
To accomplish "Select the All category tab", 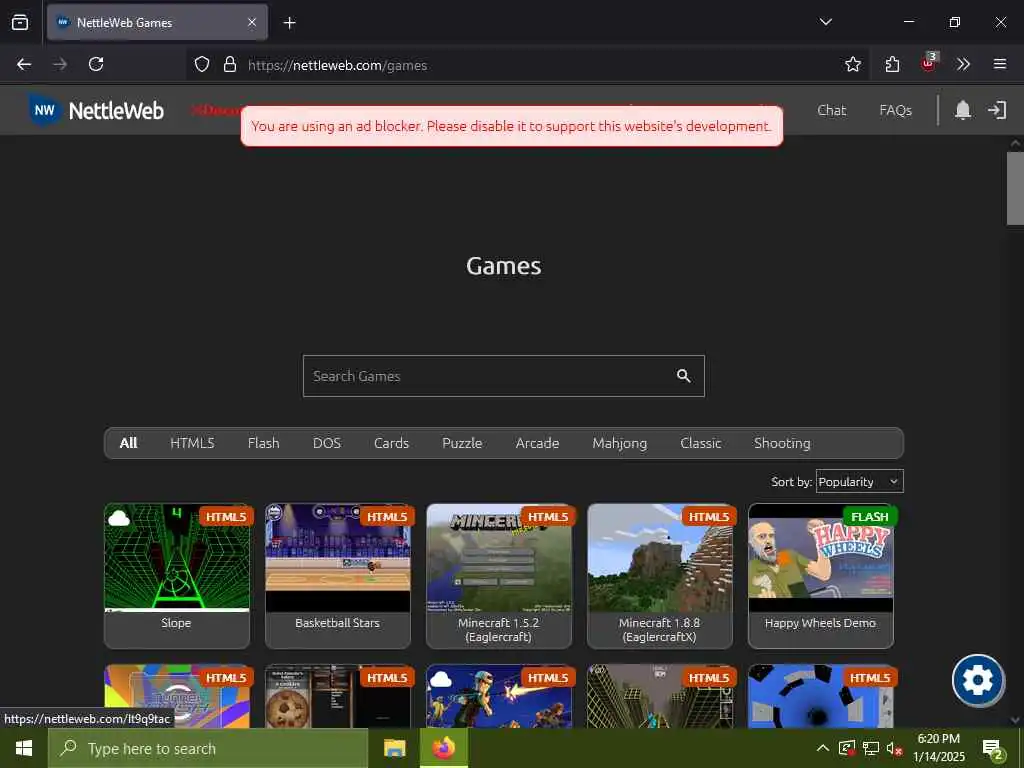I will (x=128, y=443).
